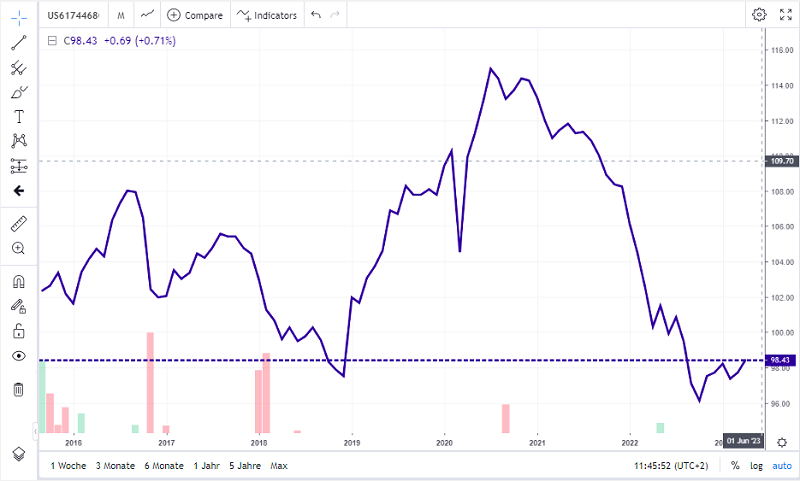Select the text annotation tool
This screenshot has width=800, height=481.
click(x=18, y=116)
